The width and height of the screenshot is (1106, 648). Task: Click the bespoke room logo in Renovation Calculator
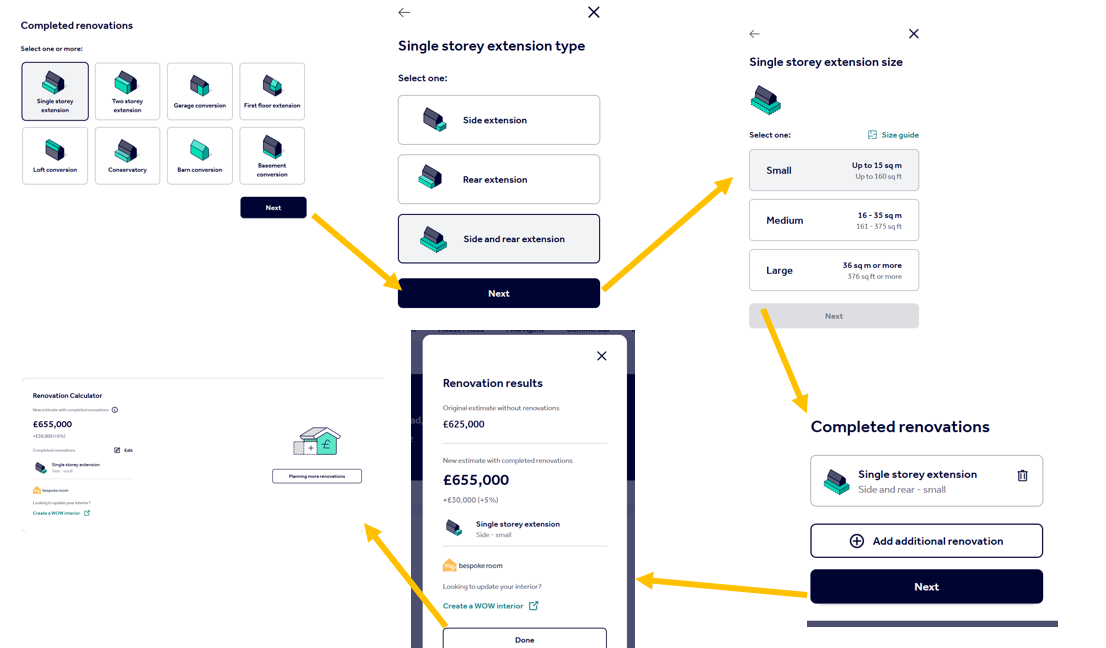(50, 490)
